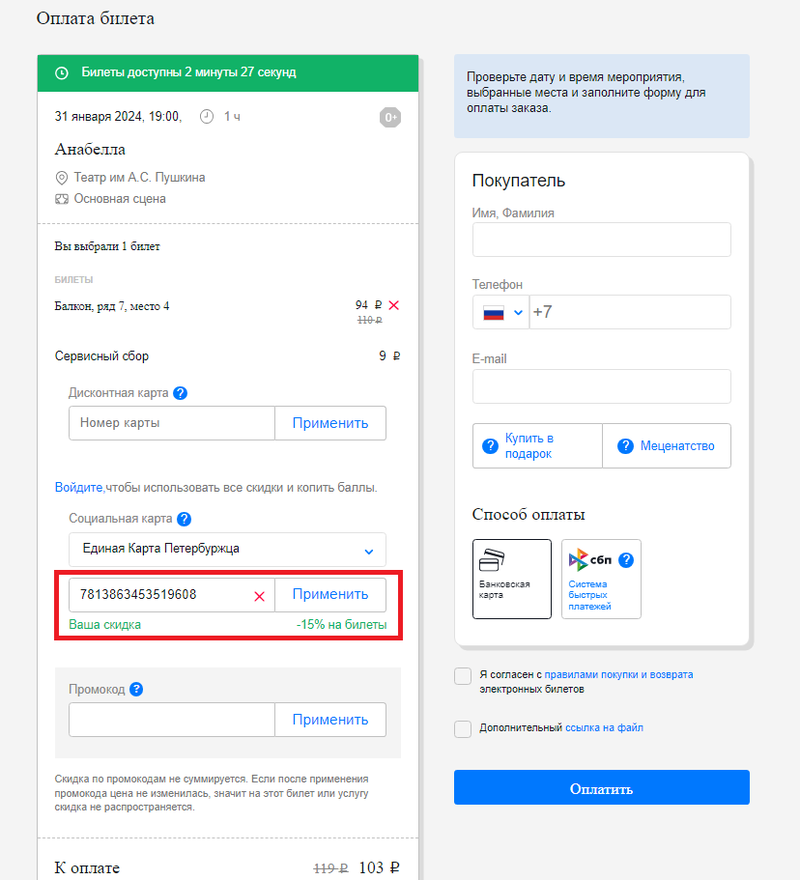Apply the discount card number
The width and height of the screenshot is (800, 880).
330,423
